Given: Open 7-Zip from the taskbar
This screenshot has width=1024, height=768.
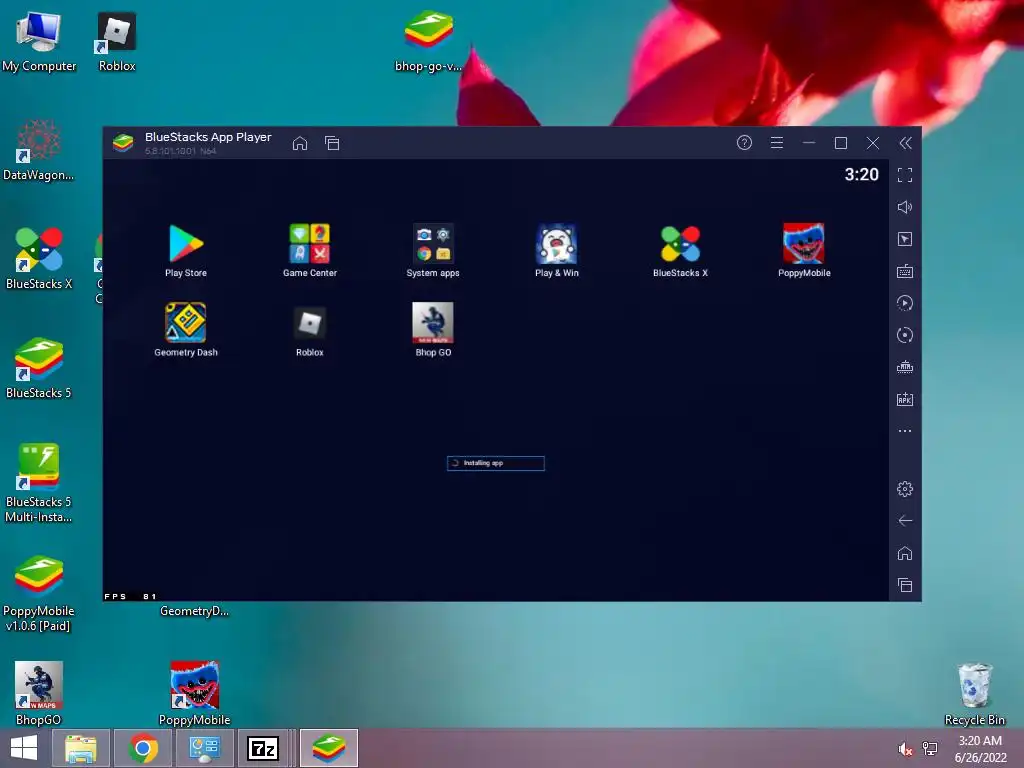Looking at the screenshot, I should coord(263,748).
